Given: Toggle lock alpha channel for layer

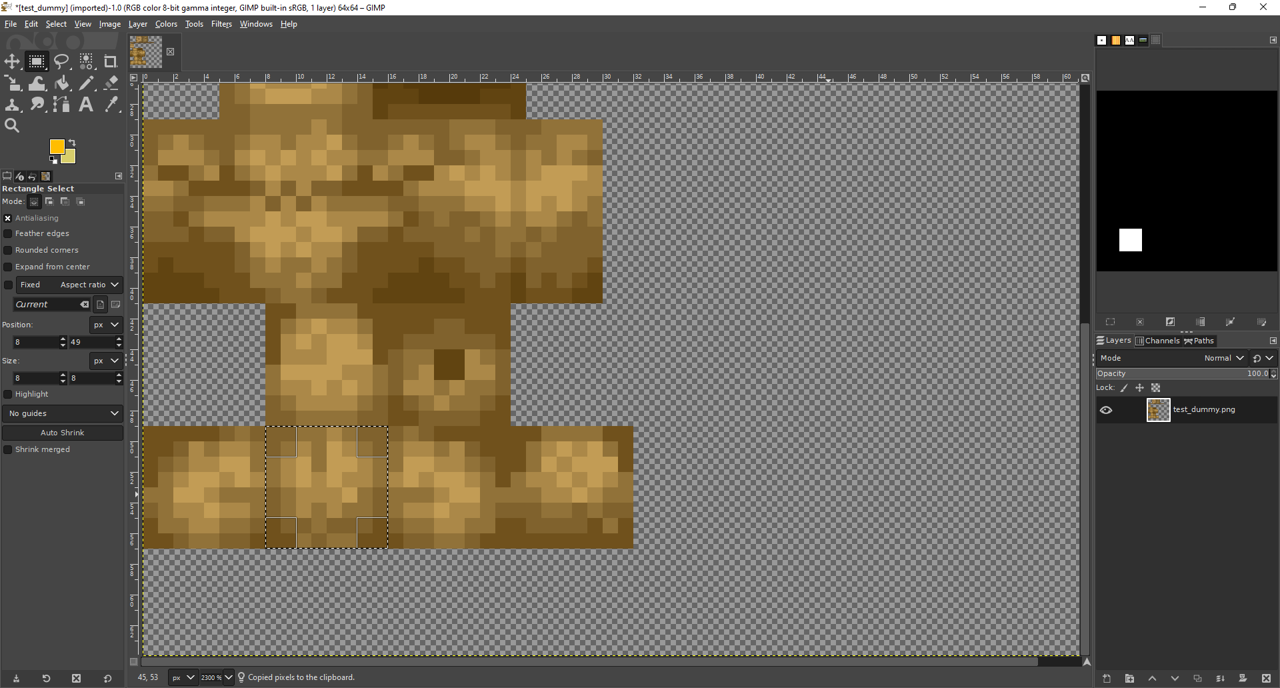Looking at the screenshot, I should click(1156, 388).
